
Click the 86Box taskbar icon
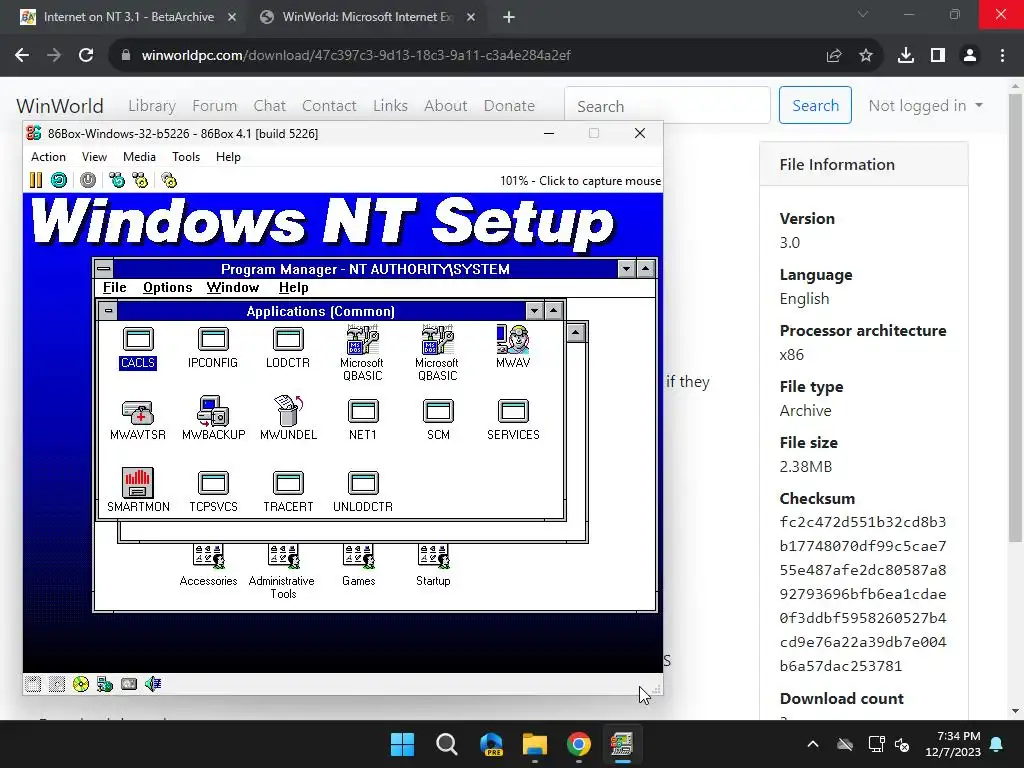[622, 744]
